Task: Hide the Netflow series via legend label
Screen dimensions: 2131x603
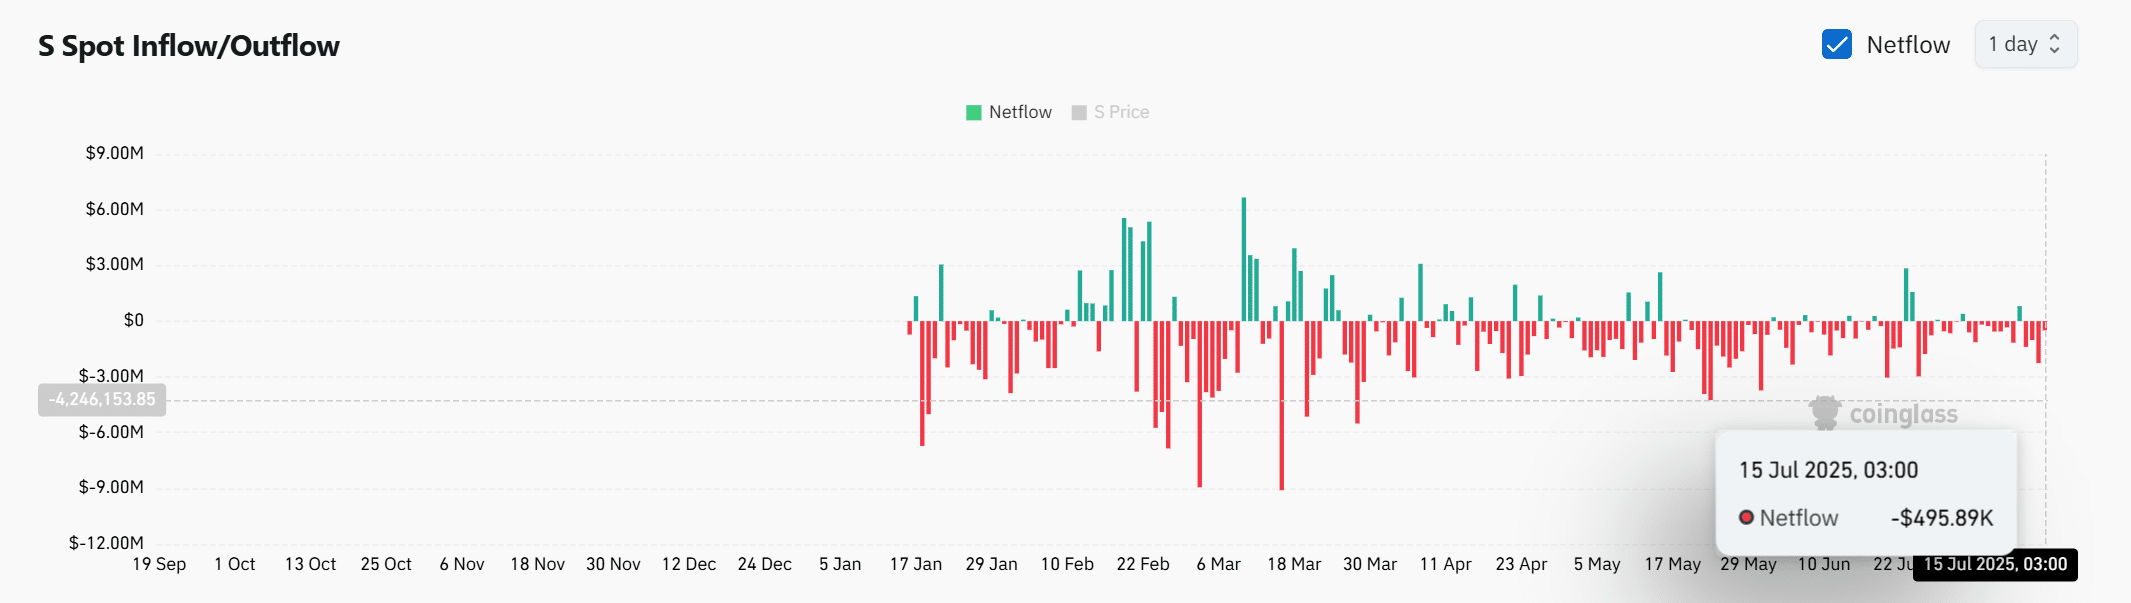Action: pos(1019,113)
